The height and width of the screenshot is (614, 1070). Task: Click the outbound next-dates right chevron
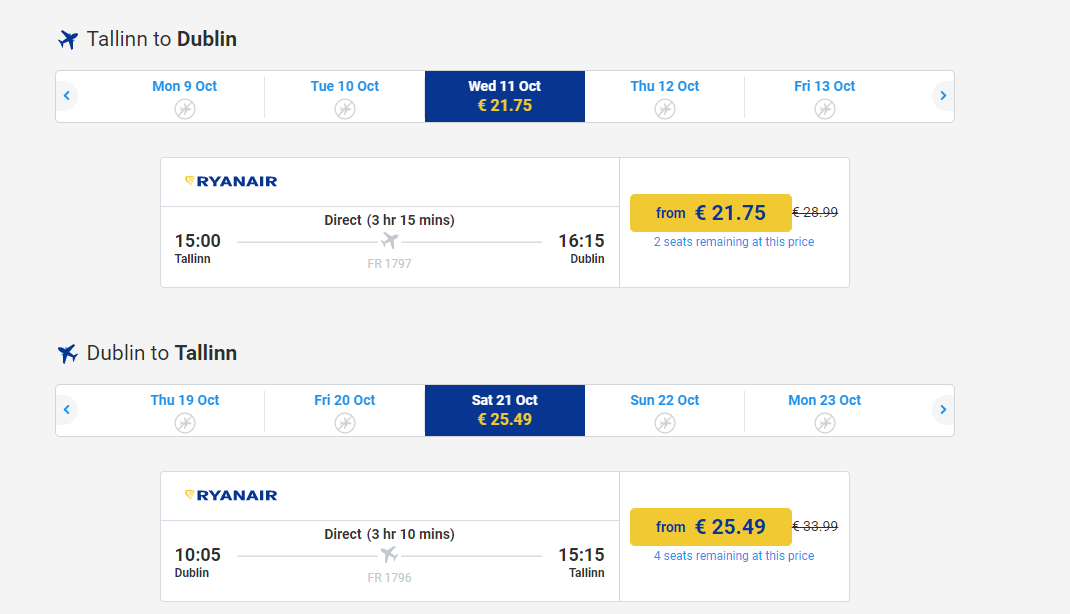coord(943,96)
